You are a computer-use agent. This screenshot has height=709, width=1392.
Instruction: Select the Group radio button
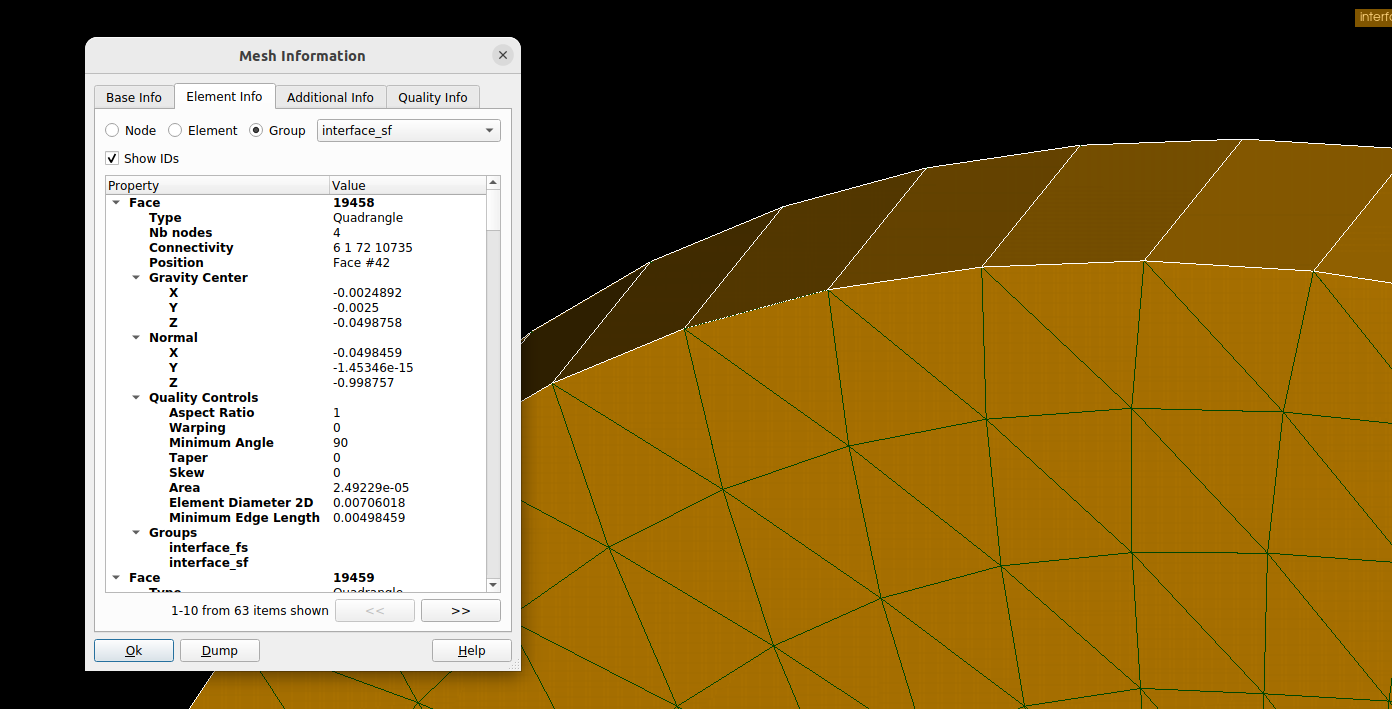[x=256, y=131]
